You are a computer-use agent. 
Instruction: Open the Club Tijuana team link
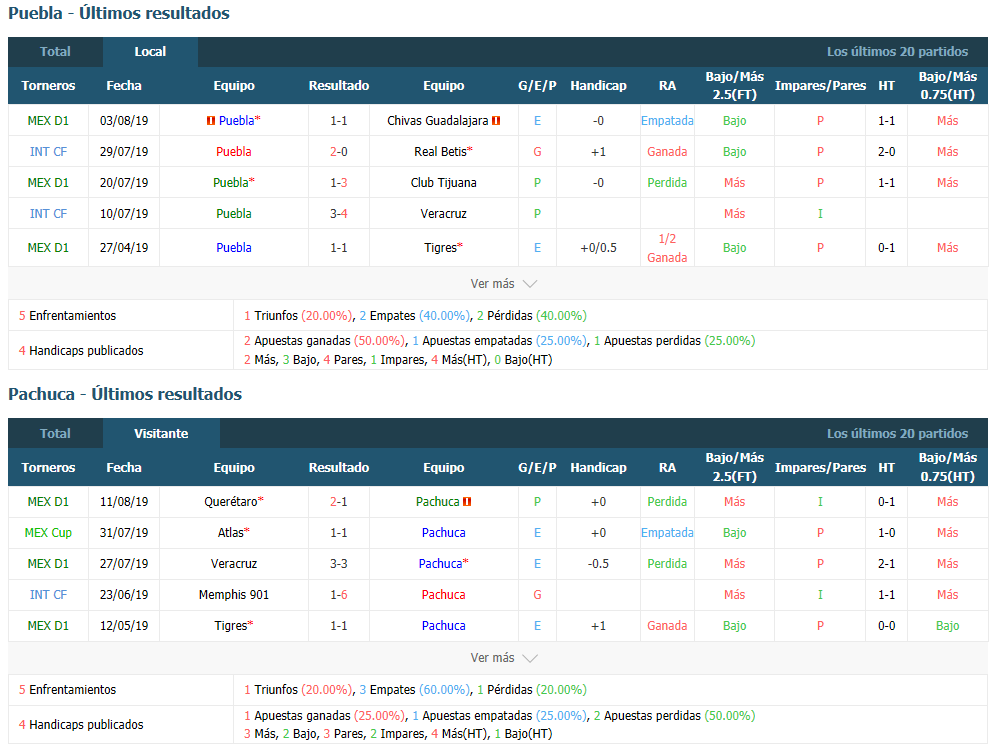point(444,183)
